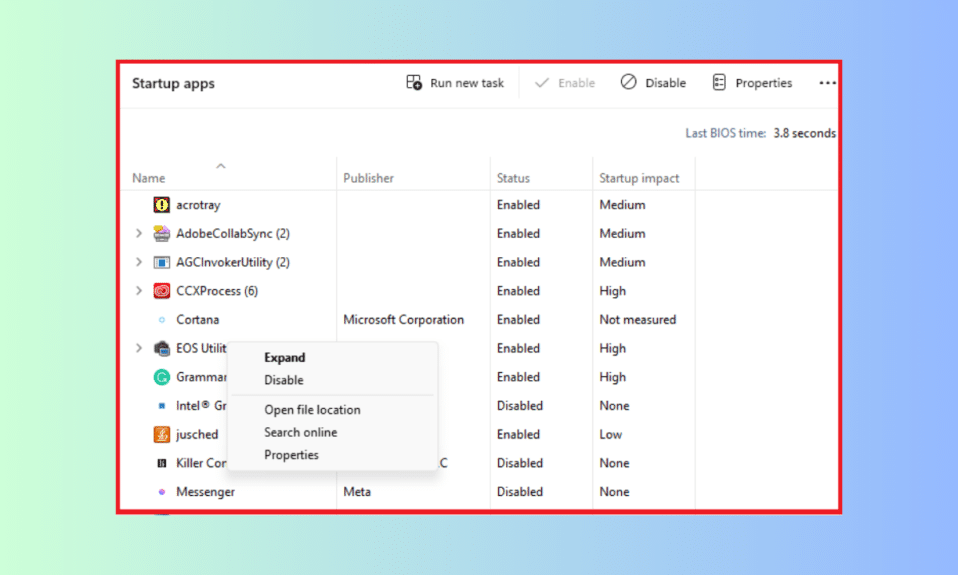Screen dimensions: 958x575
Task: Click the Startup apps heading
Action: click(x=174, y=84)
